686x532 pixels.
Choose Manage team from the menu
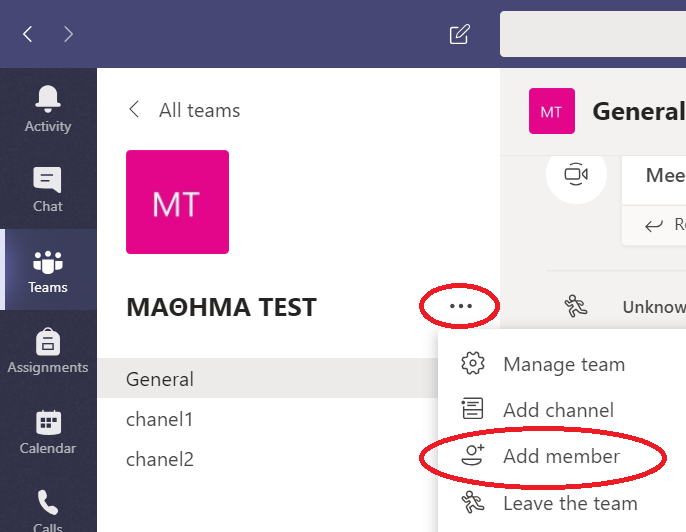pos(562,364)
